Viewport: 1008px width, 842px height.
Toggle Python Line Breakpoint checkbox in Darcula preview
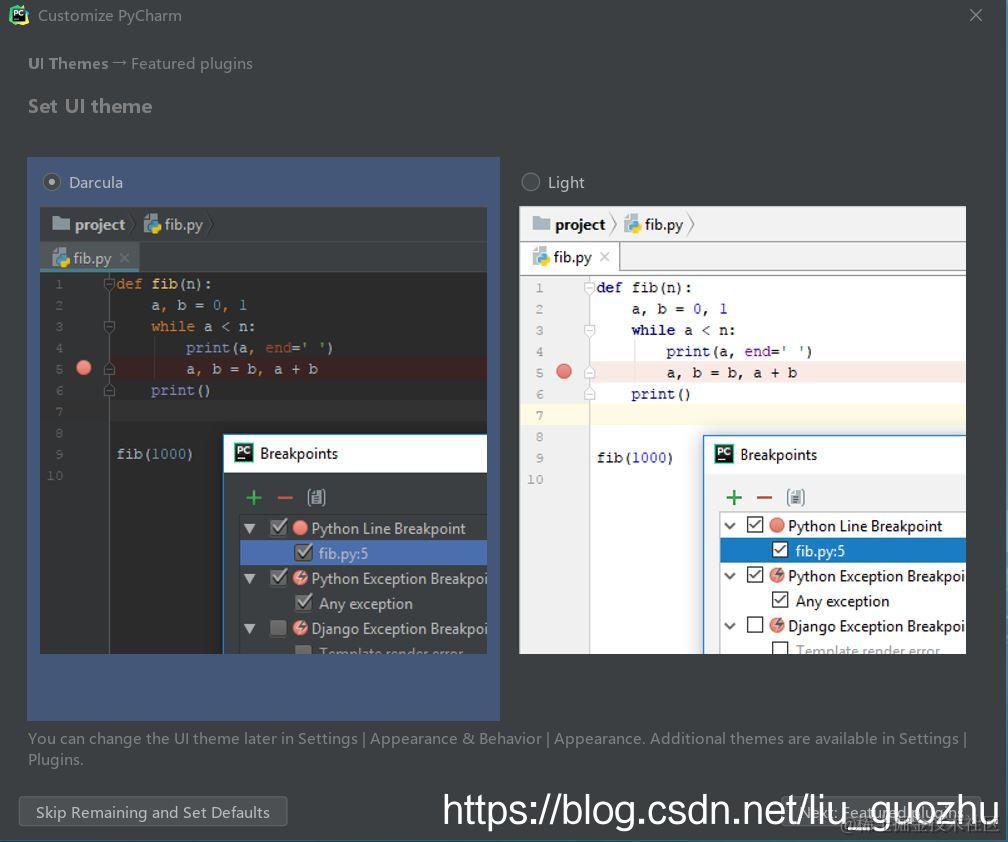coord(278,528)
